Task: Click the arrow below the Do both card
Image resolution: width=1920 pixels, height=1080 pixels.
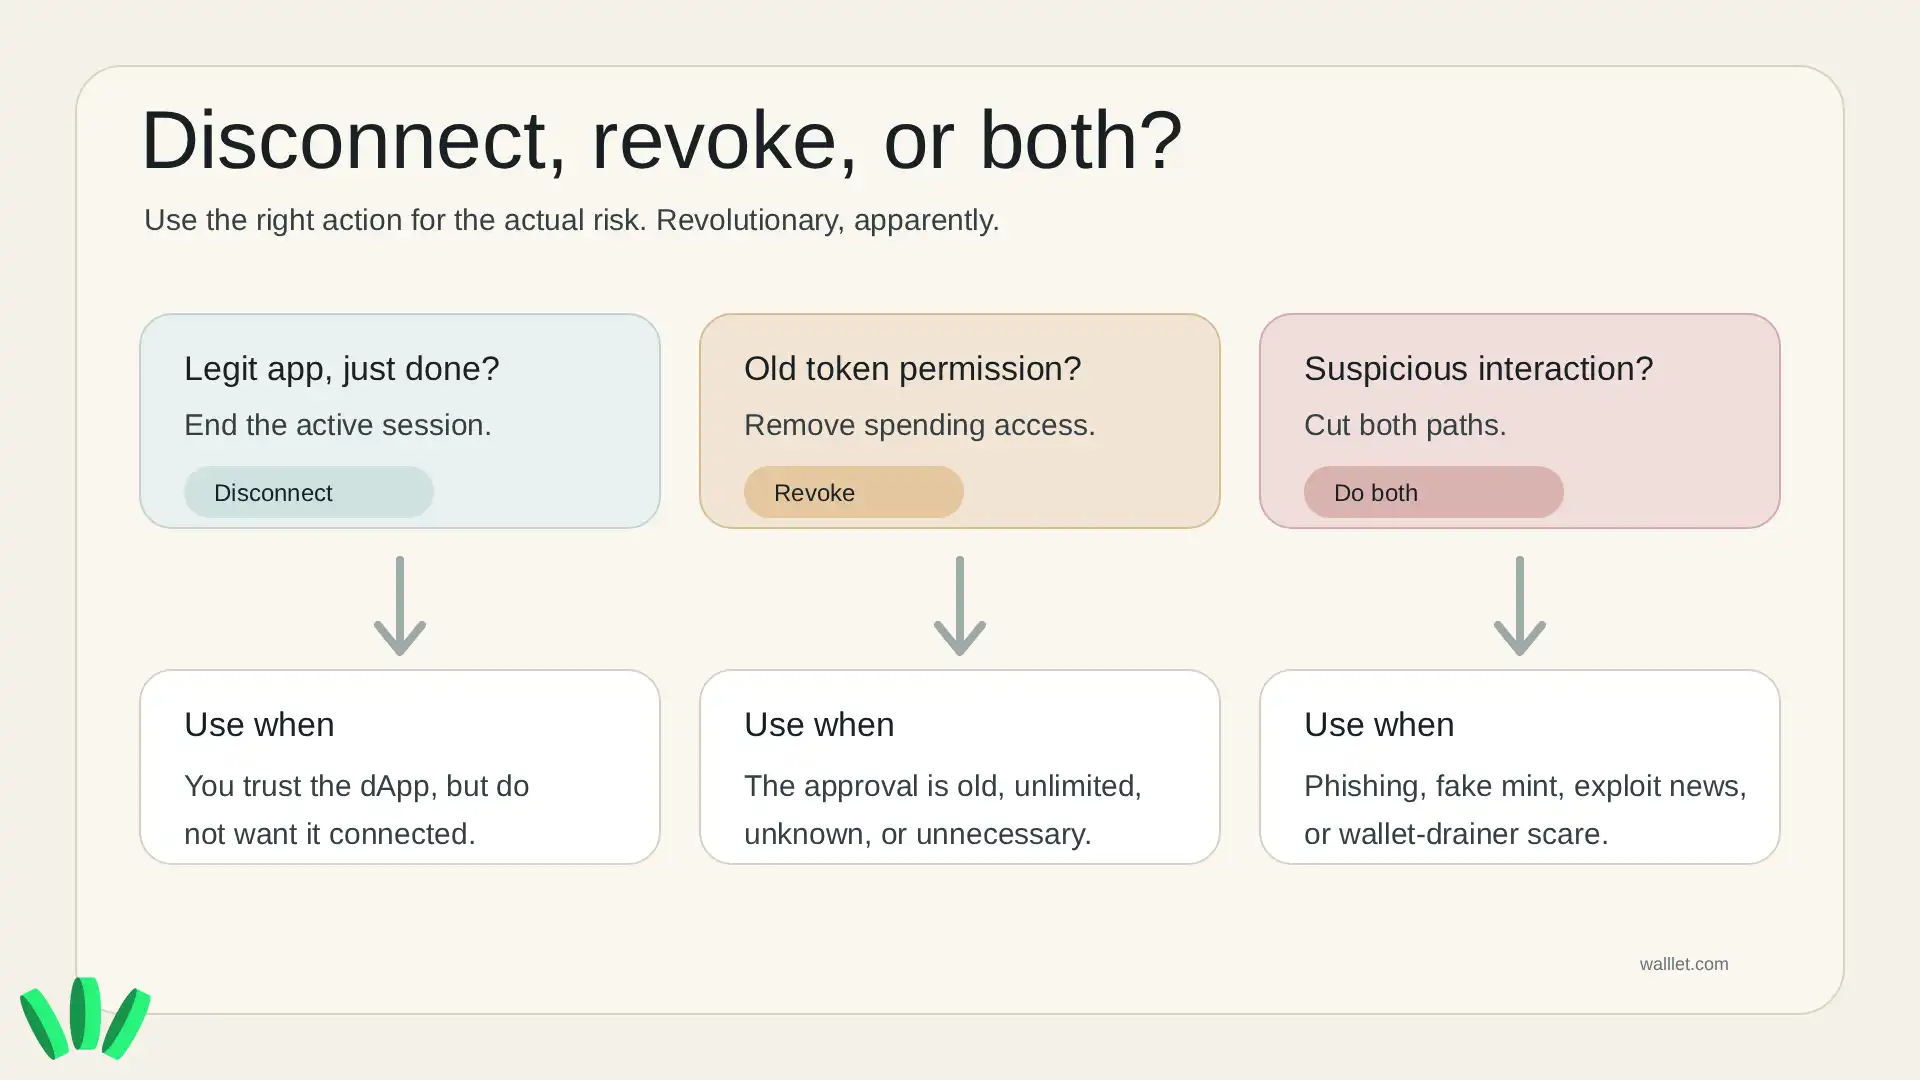Action: (x=1520, y=606)
